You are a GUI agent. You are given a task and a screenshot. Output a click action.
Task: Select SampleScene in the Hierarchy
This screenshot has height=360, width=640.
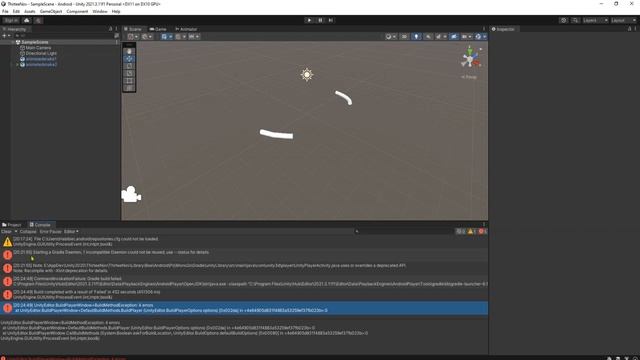[x=35, y=42]
